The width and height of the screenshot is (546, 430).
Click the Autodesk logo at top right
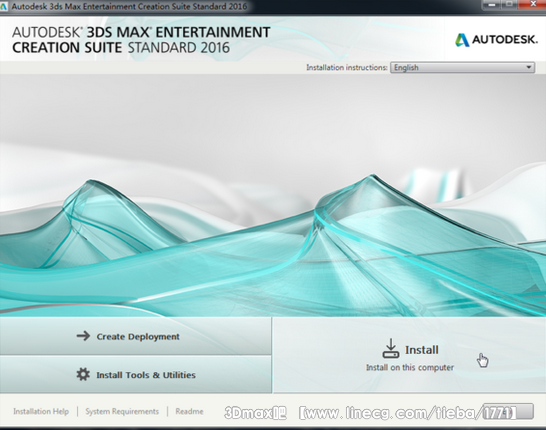[x=497, y=40]
